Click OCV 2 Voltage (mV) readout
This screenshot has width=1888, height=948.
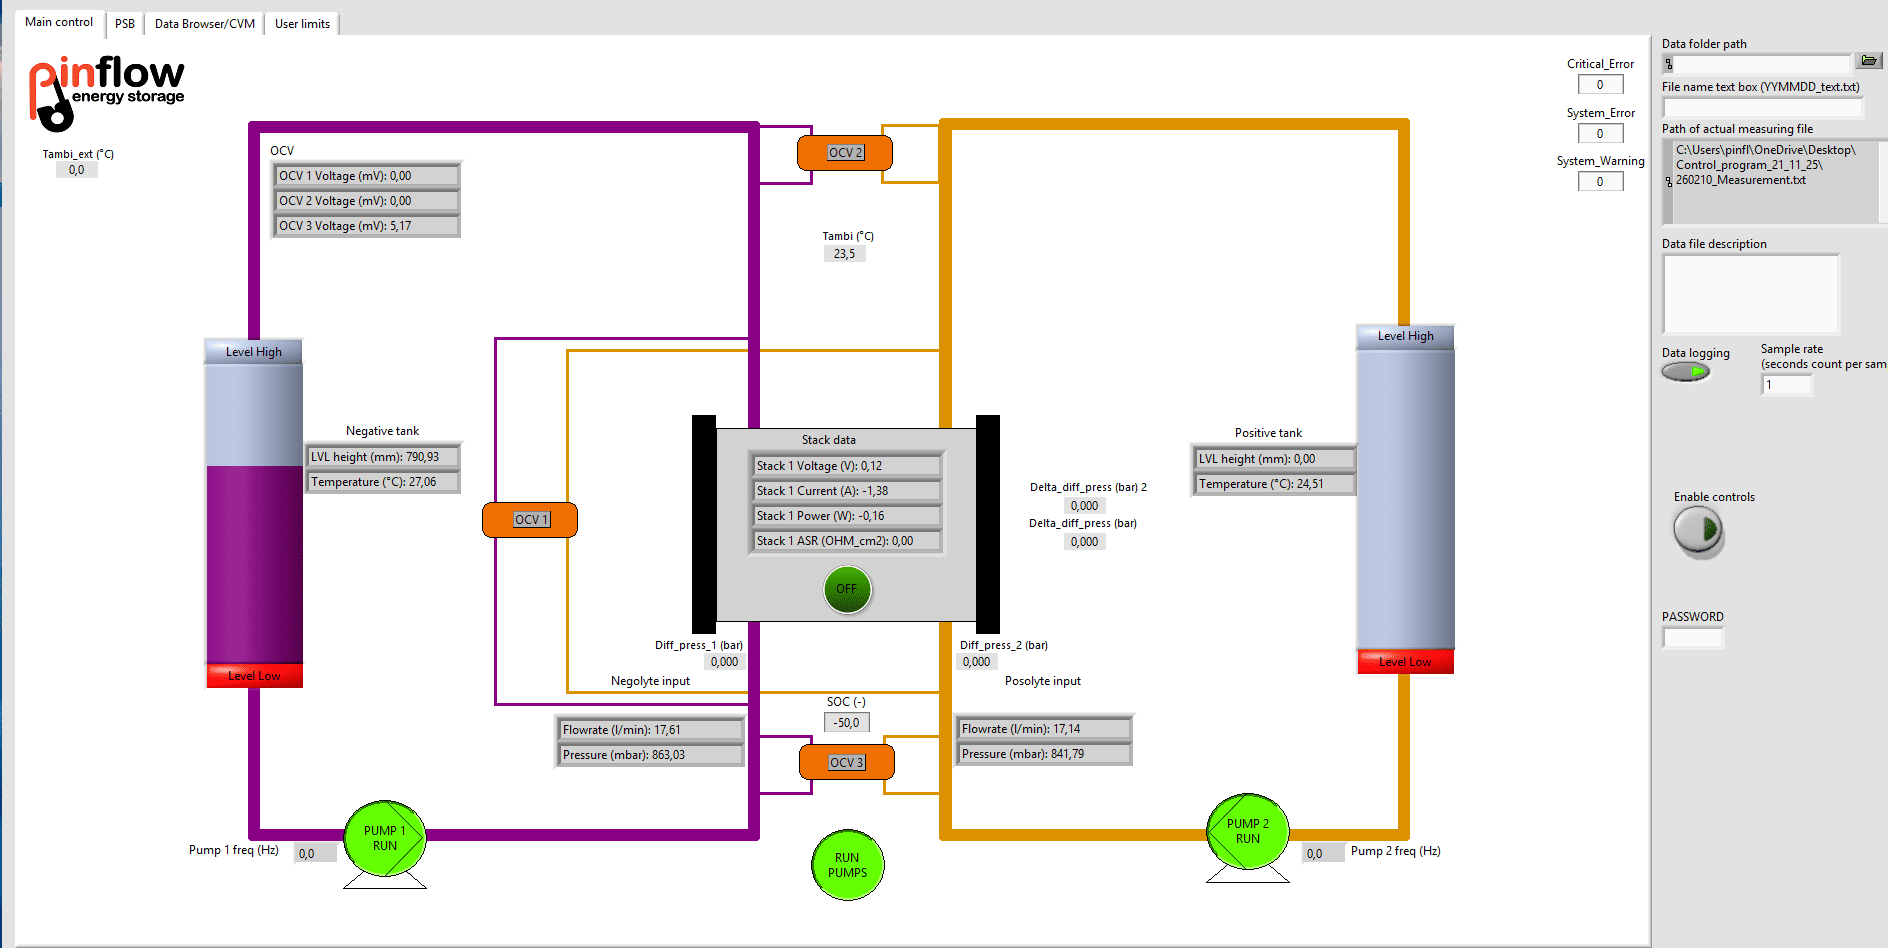[x=366, y=201]
